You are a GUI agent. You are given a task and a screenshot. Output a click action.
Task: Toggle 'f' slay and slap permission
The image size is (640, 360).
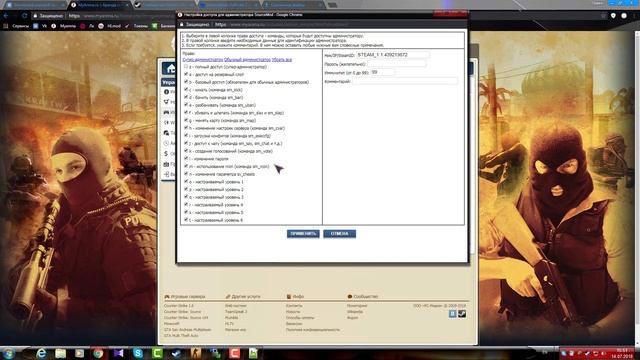(186, 113)
